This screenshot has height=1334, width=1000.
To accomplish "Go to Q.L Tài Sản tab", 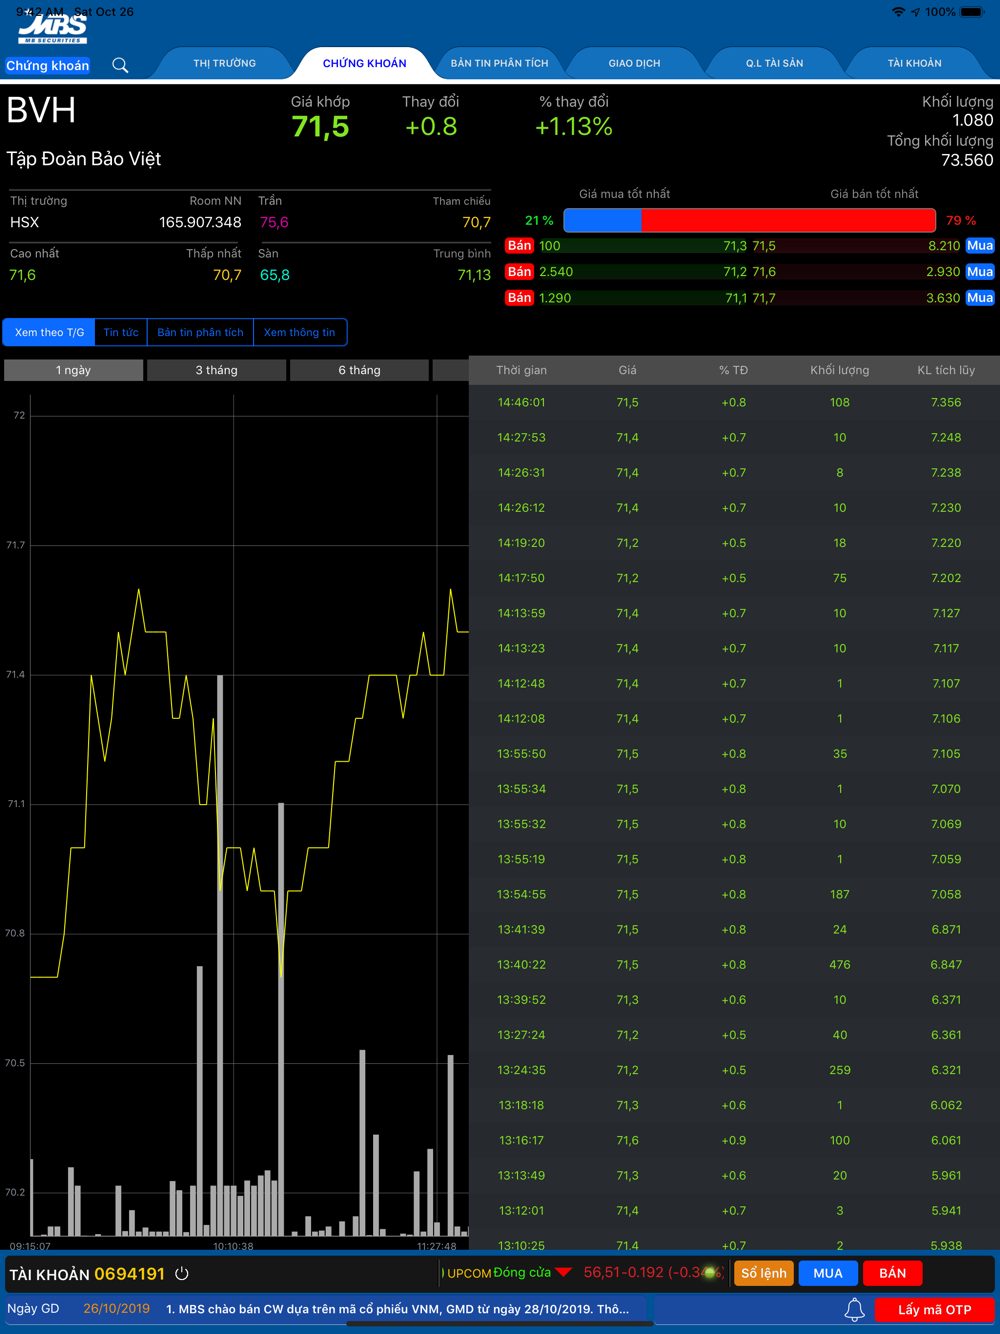I will point(774,63).
